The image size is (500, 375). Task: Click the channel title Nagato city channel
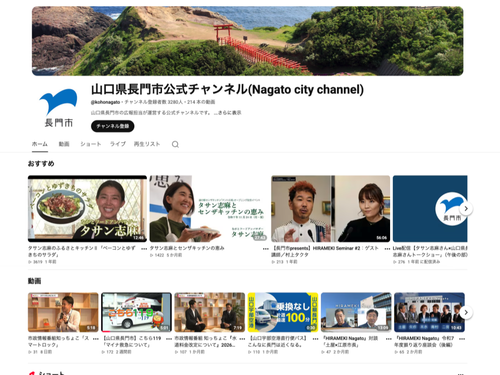click(227, 89)
